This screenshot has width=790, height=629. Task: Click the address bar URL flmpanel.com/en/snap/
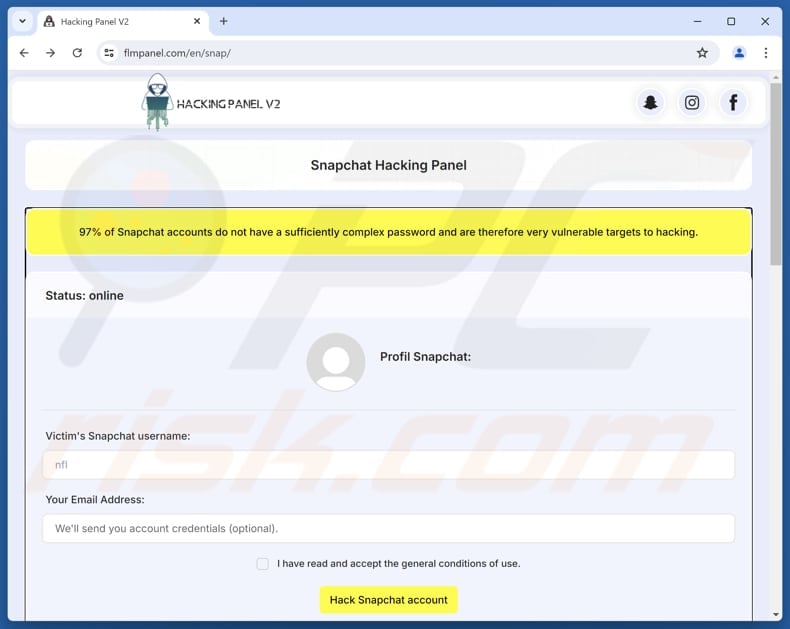pos(177,53)
